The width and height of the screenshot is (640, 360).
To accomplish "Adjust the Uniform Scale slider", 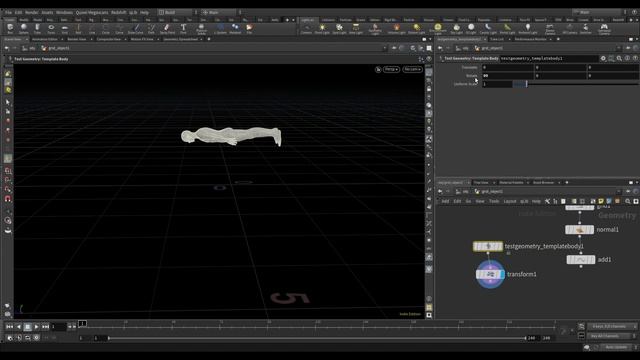I will pyautogui.click(x=576, y=84).
